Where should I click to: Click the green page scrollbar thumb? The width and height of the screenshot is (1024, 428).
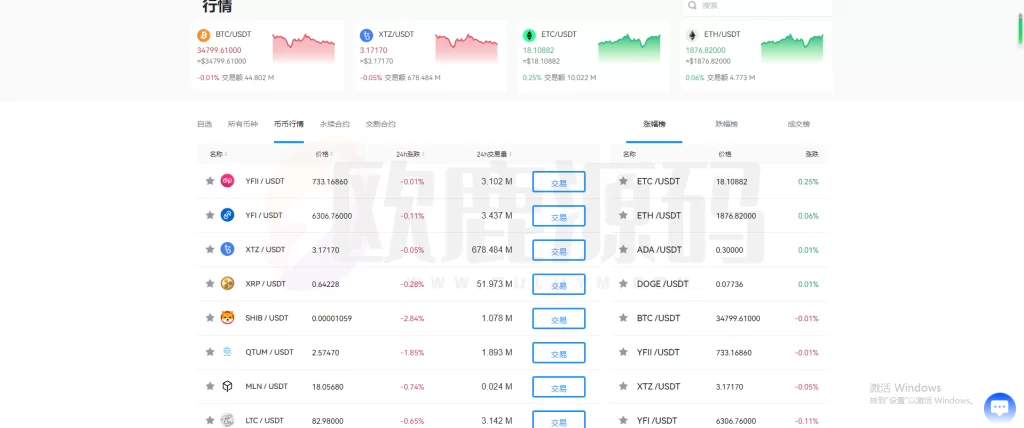[x=1021, y=30]
